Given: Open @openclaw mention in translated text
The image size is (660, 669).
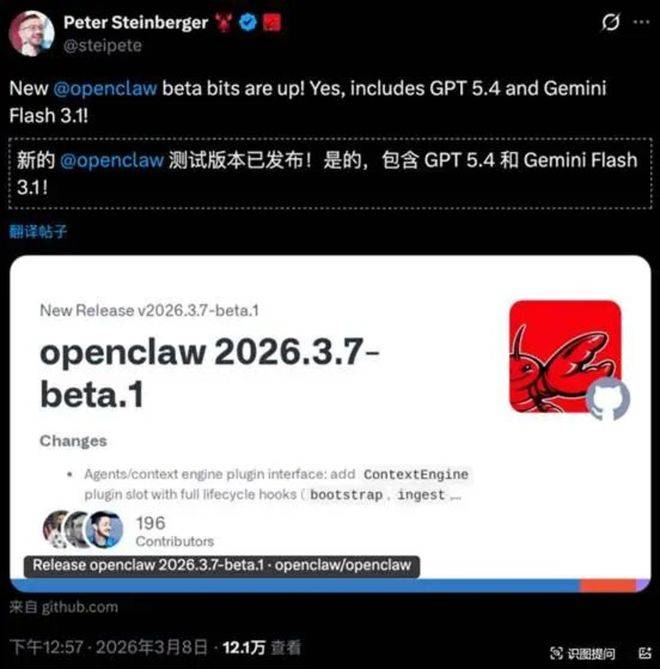Looking at the screenshot, I should tap(112, 160).
